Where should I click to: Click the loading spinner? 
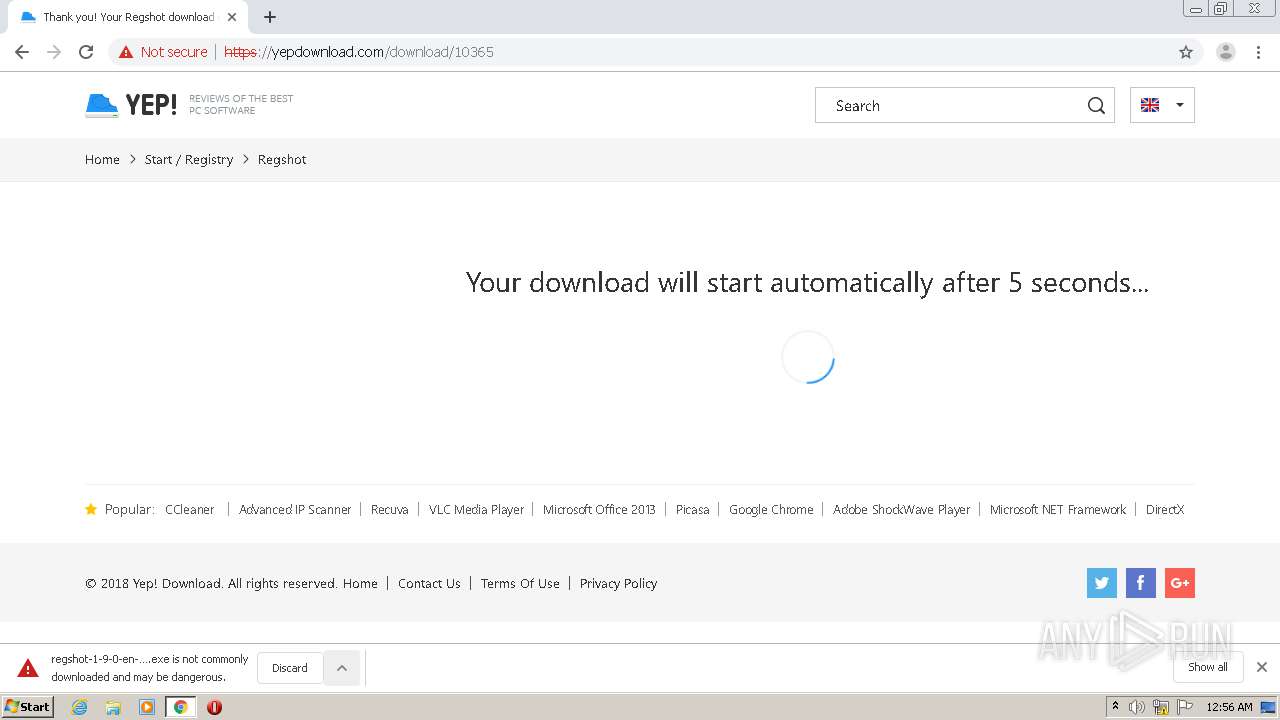click(x=807, y=358)
